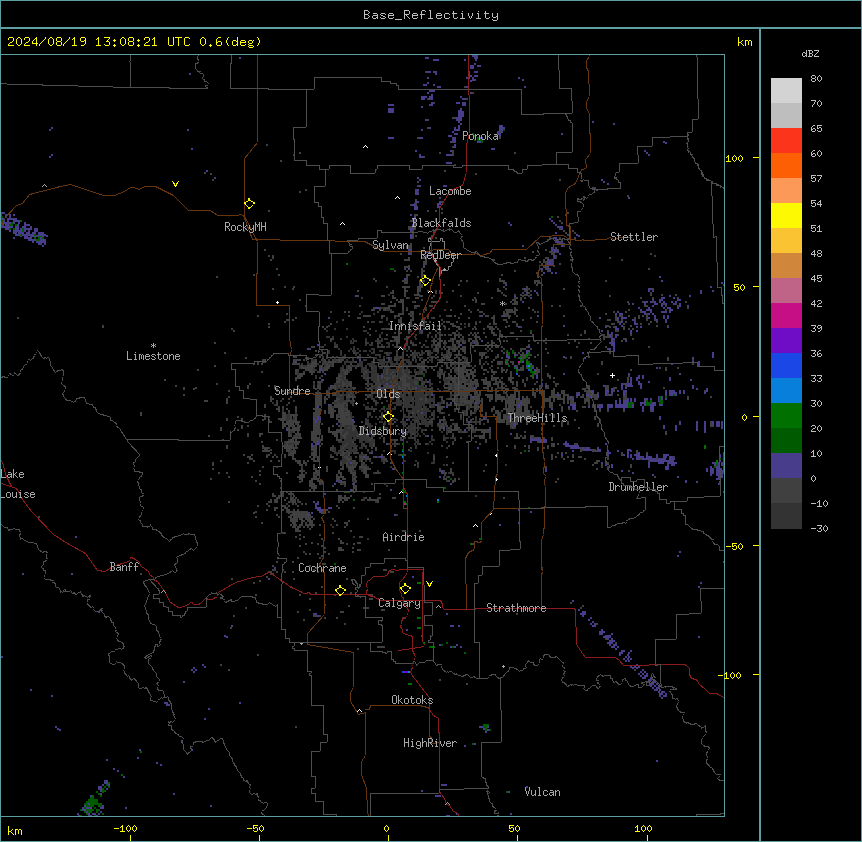Click the yellow diamond marker above Calgary label
The image size is (862, 842).
405,589
